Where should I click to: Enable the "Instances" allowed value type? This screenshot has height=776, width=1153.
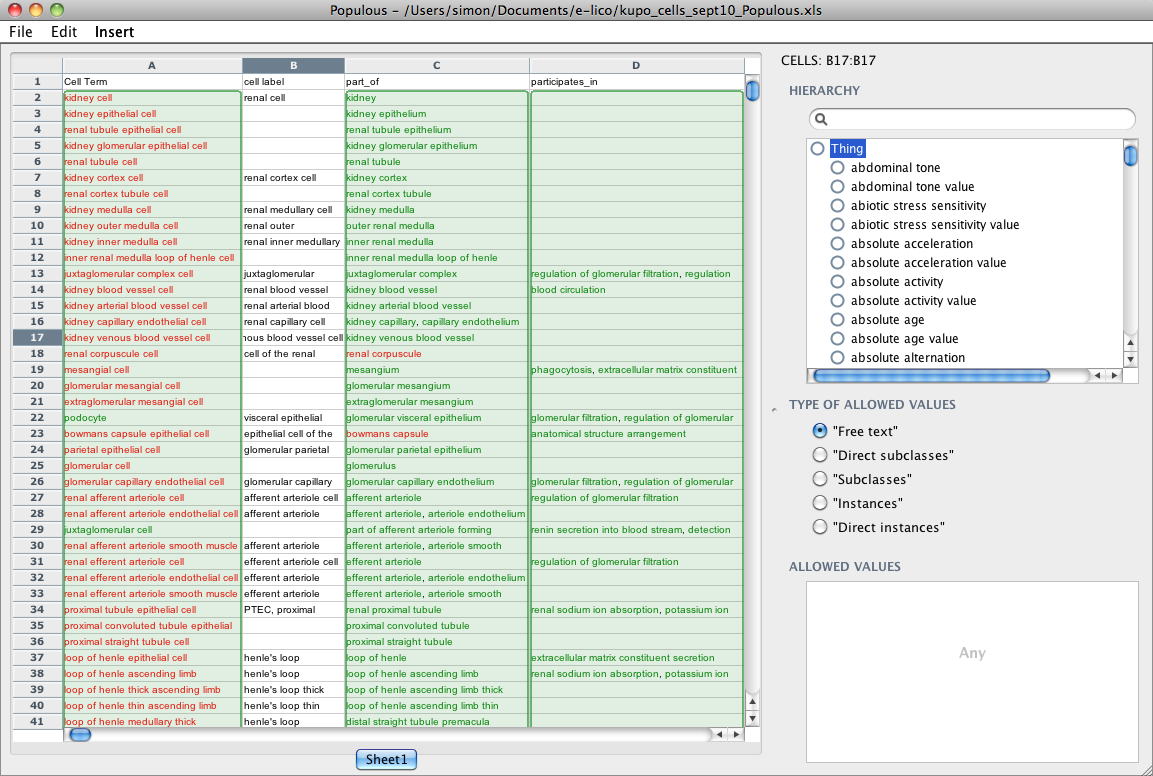[820, 503]
